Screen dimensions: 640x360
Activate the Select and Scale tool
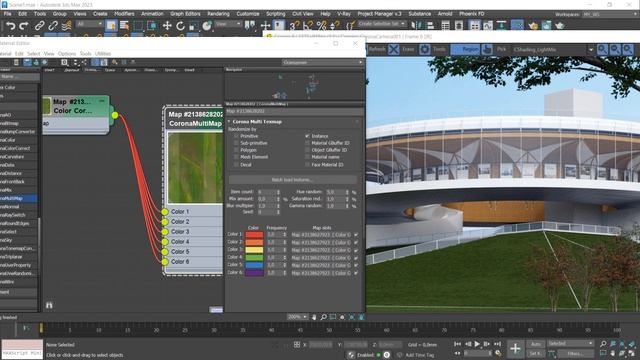point(193,26)
